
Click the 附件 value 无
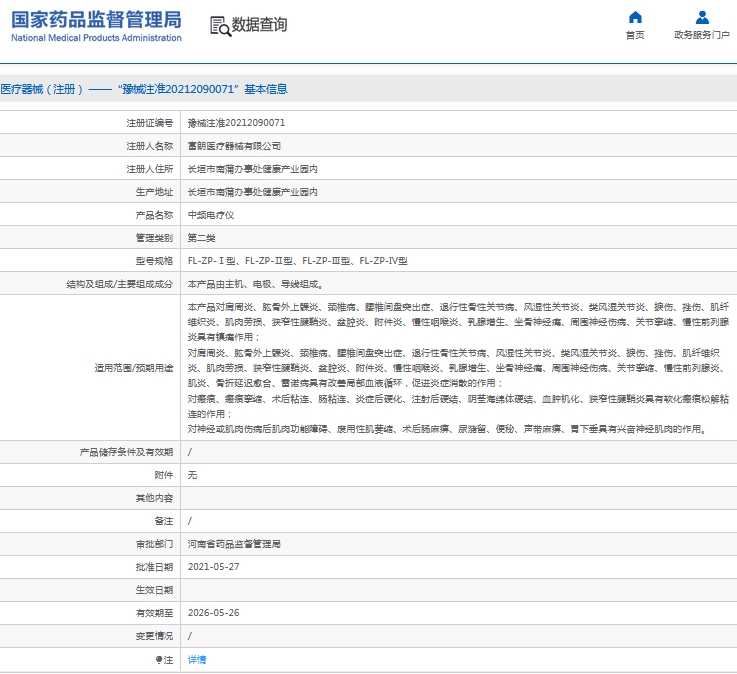192,475
